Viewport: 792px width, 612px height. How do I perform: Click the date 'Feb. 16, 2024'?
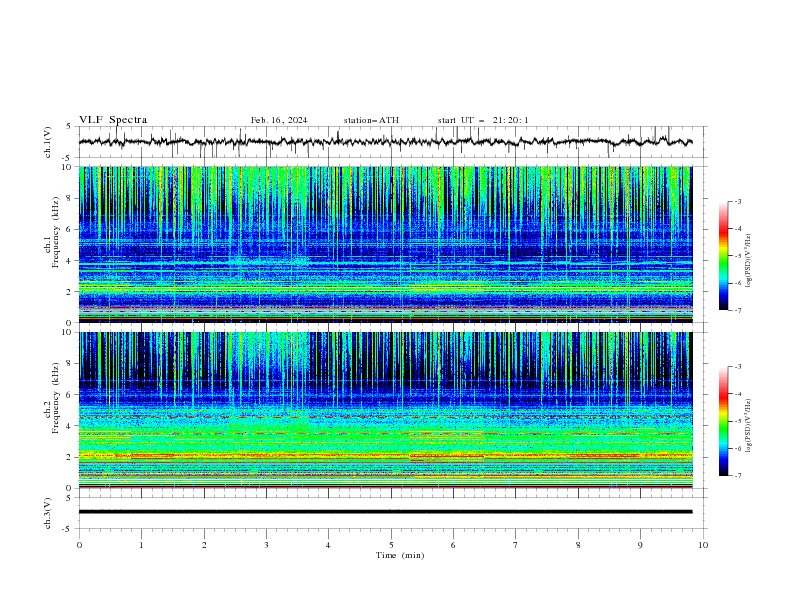[x=279, y=120]
